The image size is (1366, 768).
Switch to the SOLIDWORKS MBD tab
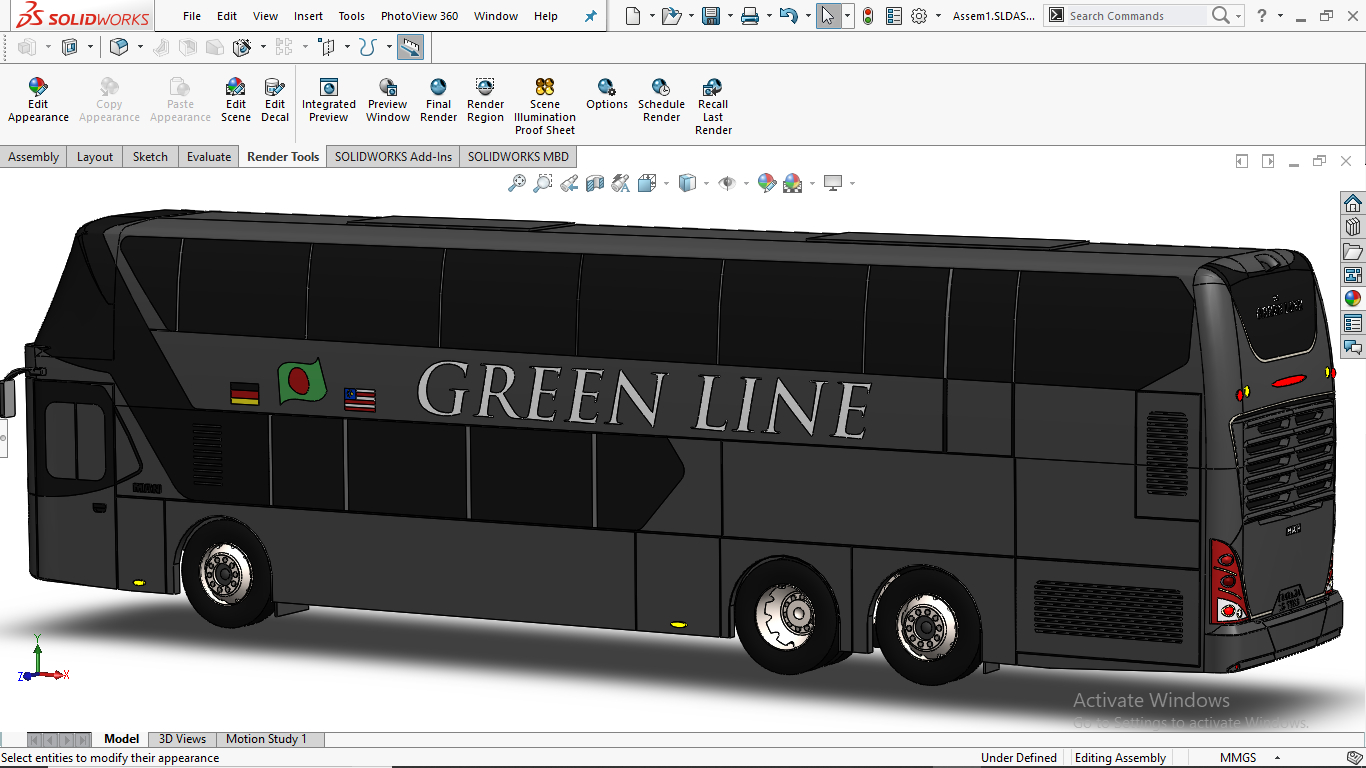(518, 157)
